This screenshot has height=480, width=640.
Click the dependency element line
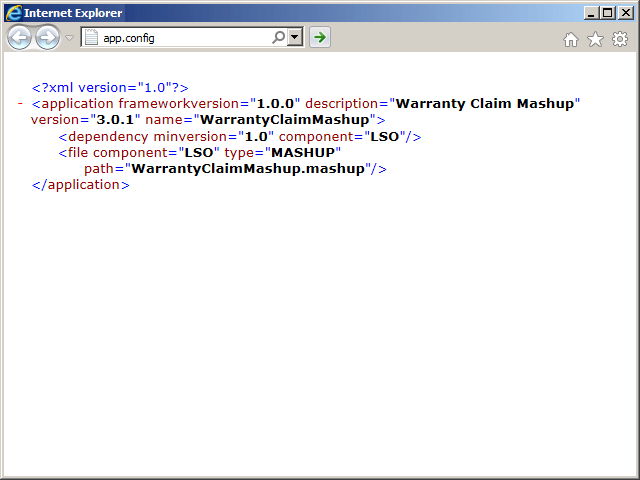tap(240, 136)
